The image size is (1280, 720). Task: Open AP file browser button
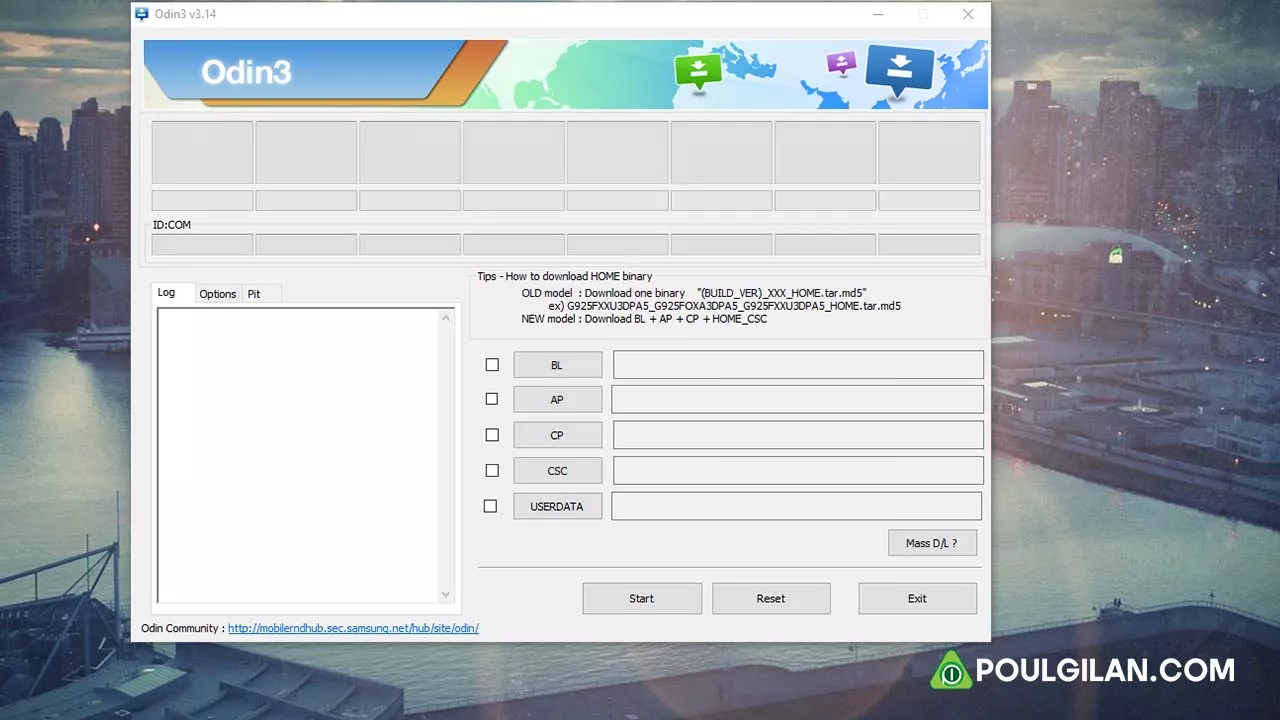[x=558, y=399]
